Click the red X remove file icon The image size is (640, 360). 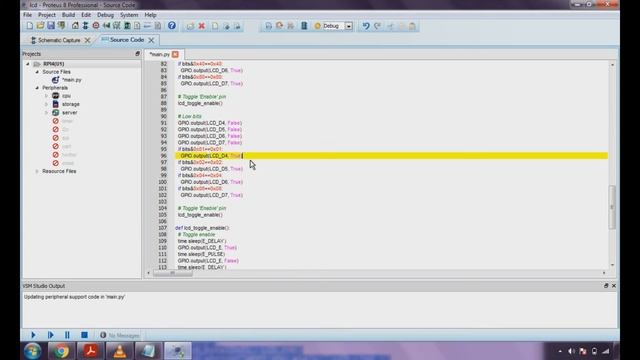click(202, 26)
